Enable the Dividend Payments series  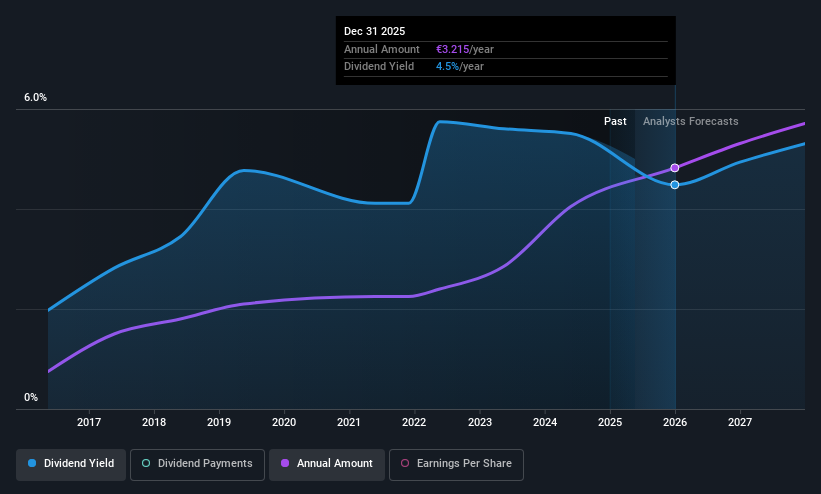[x=197, y=464]
